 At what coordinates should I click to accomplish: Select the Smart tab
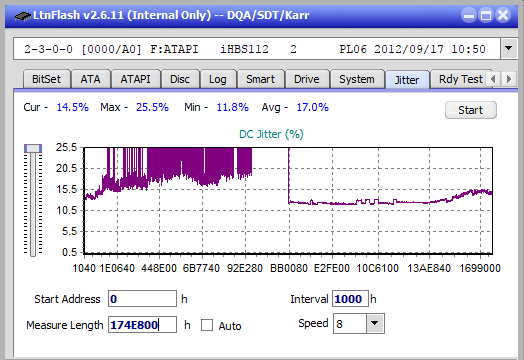[260, 79]
